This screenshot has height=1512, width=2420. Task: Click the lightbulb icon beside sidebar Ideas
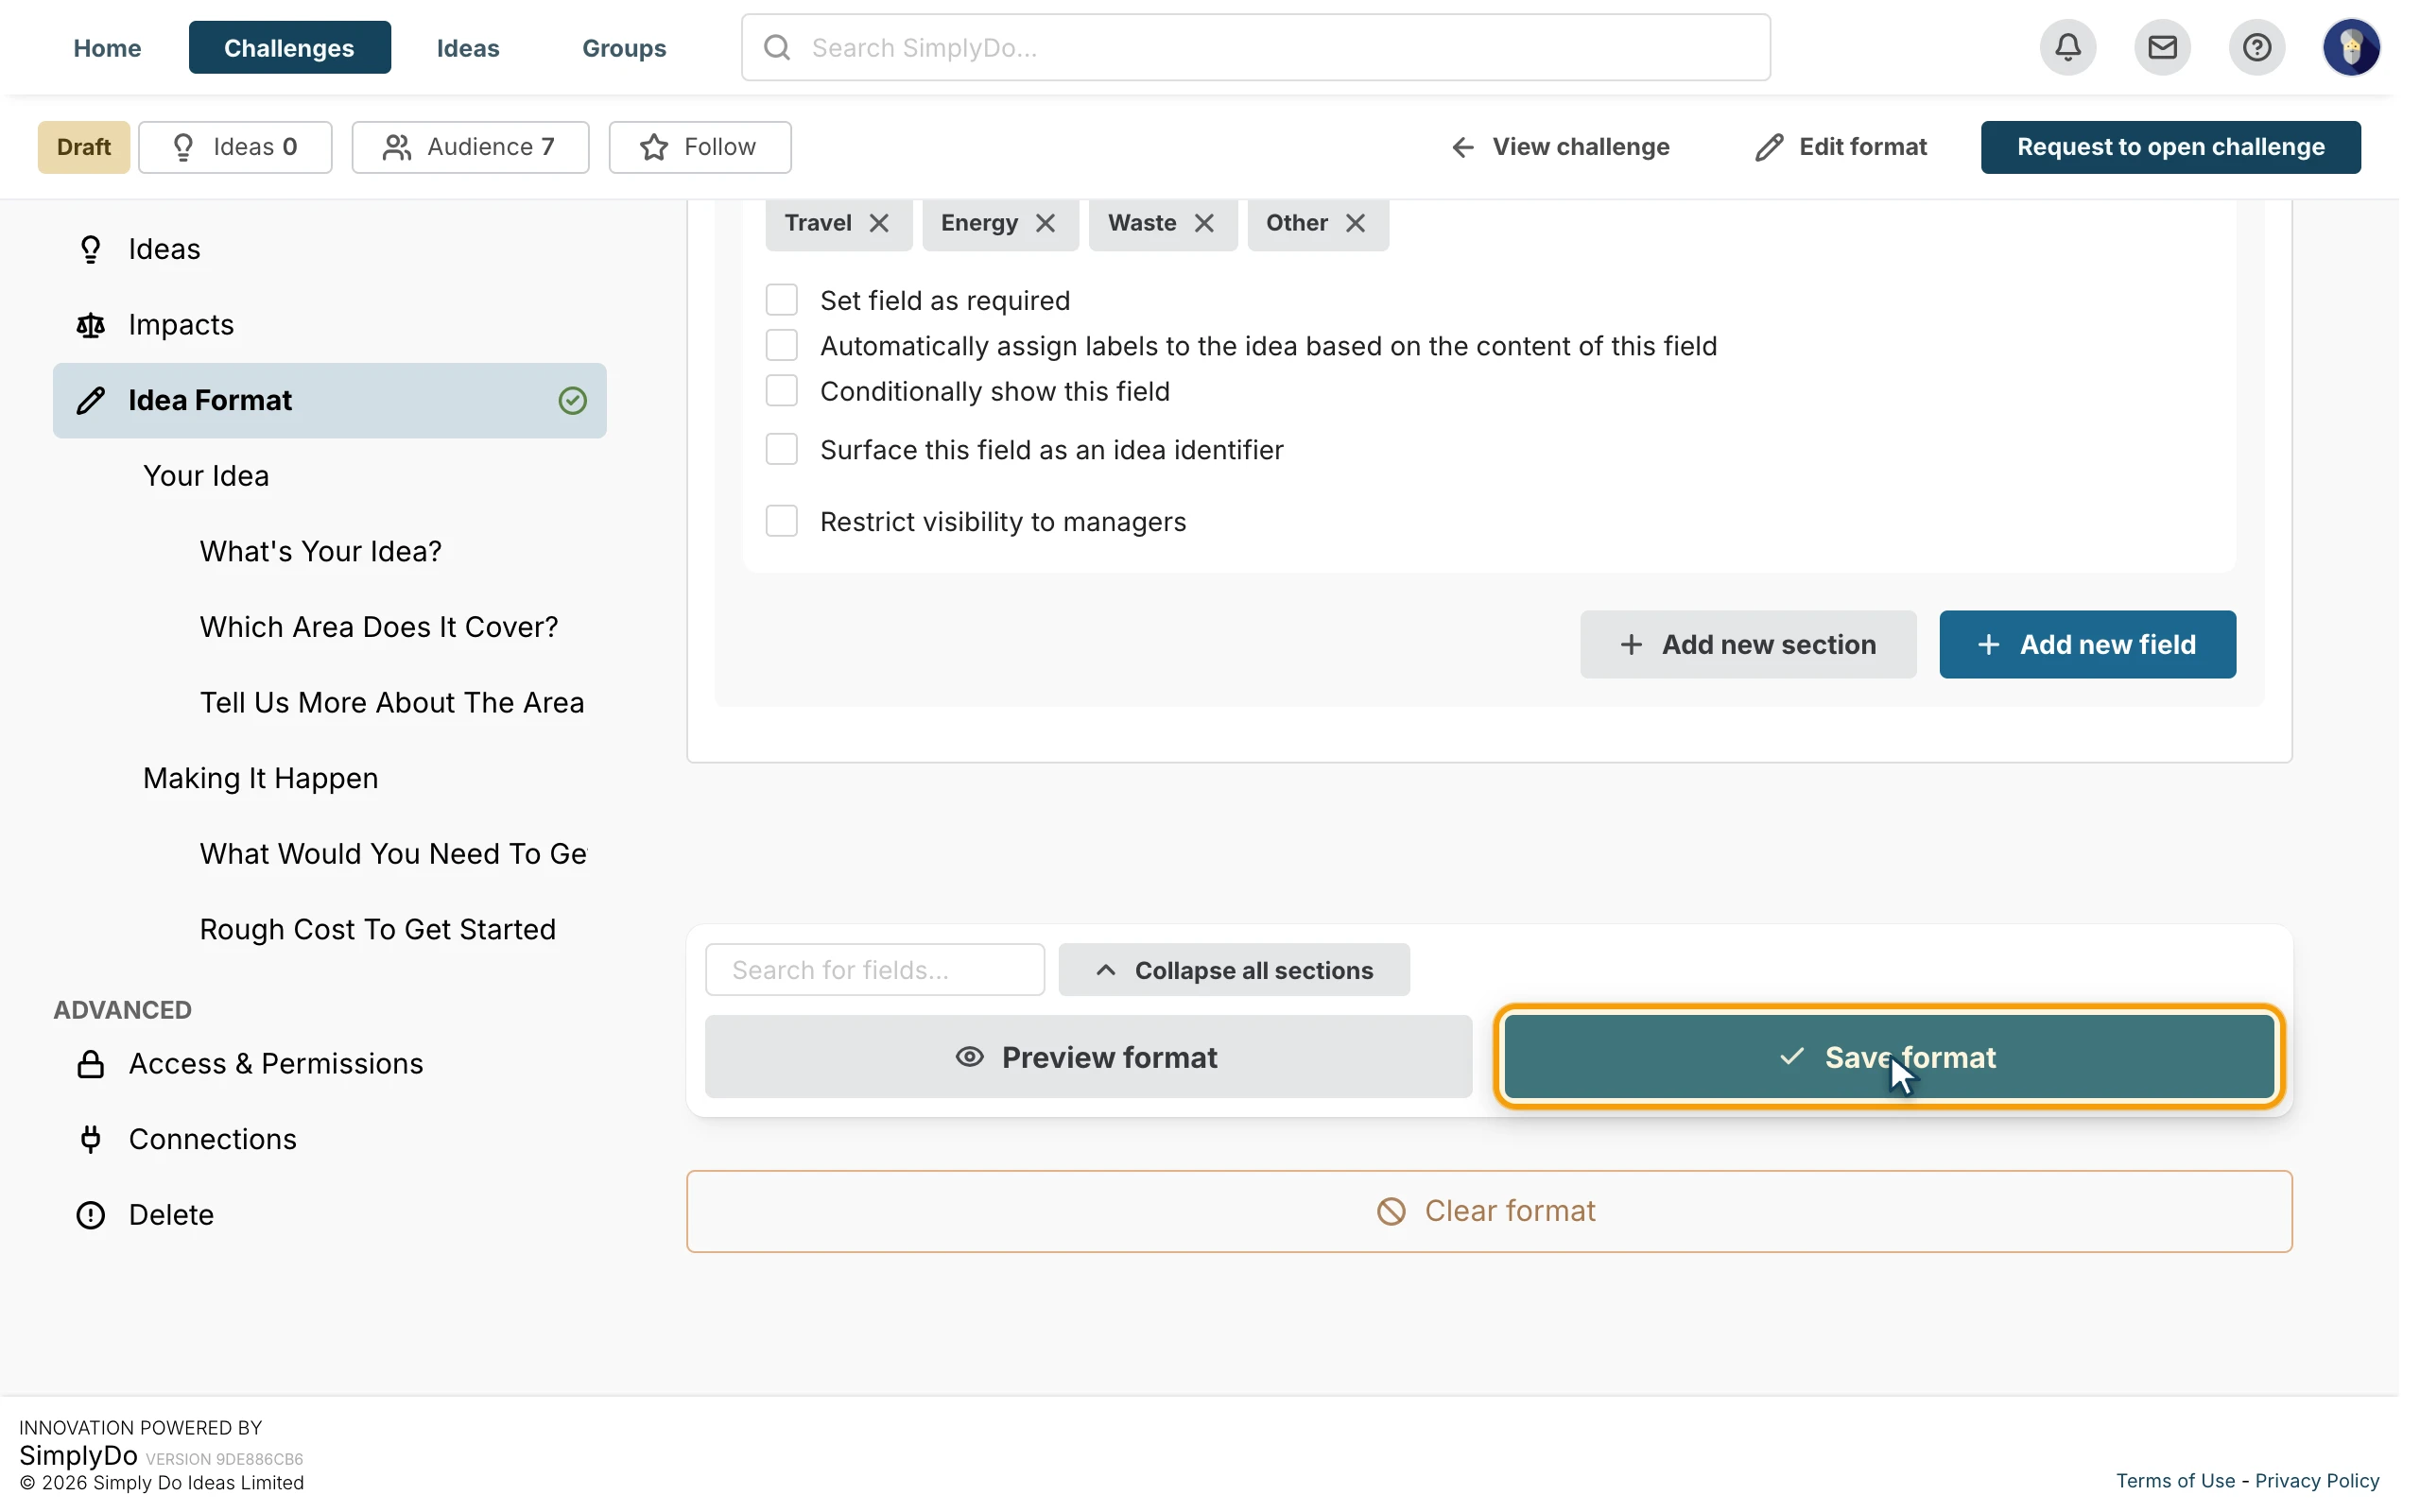pyautogui.click(x=90, y=249)
